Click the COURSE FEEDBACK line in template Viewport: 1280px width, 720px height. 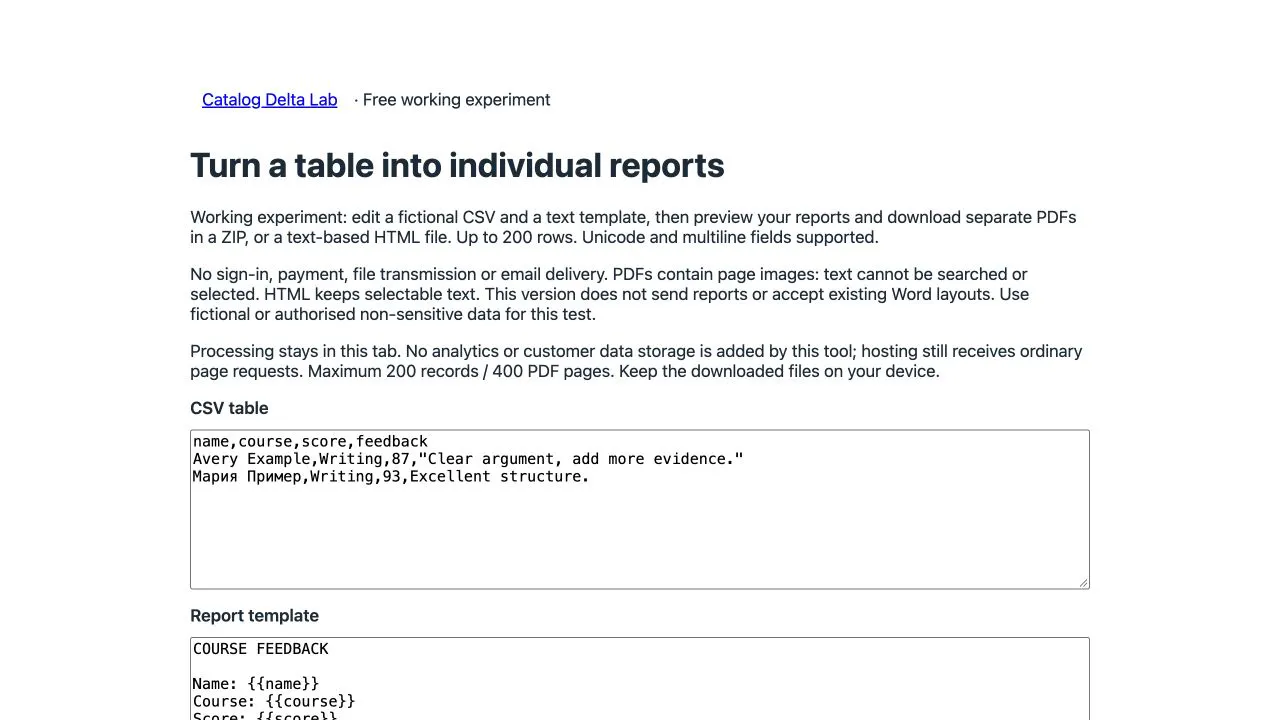tap(260, 649)
